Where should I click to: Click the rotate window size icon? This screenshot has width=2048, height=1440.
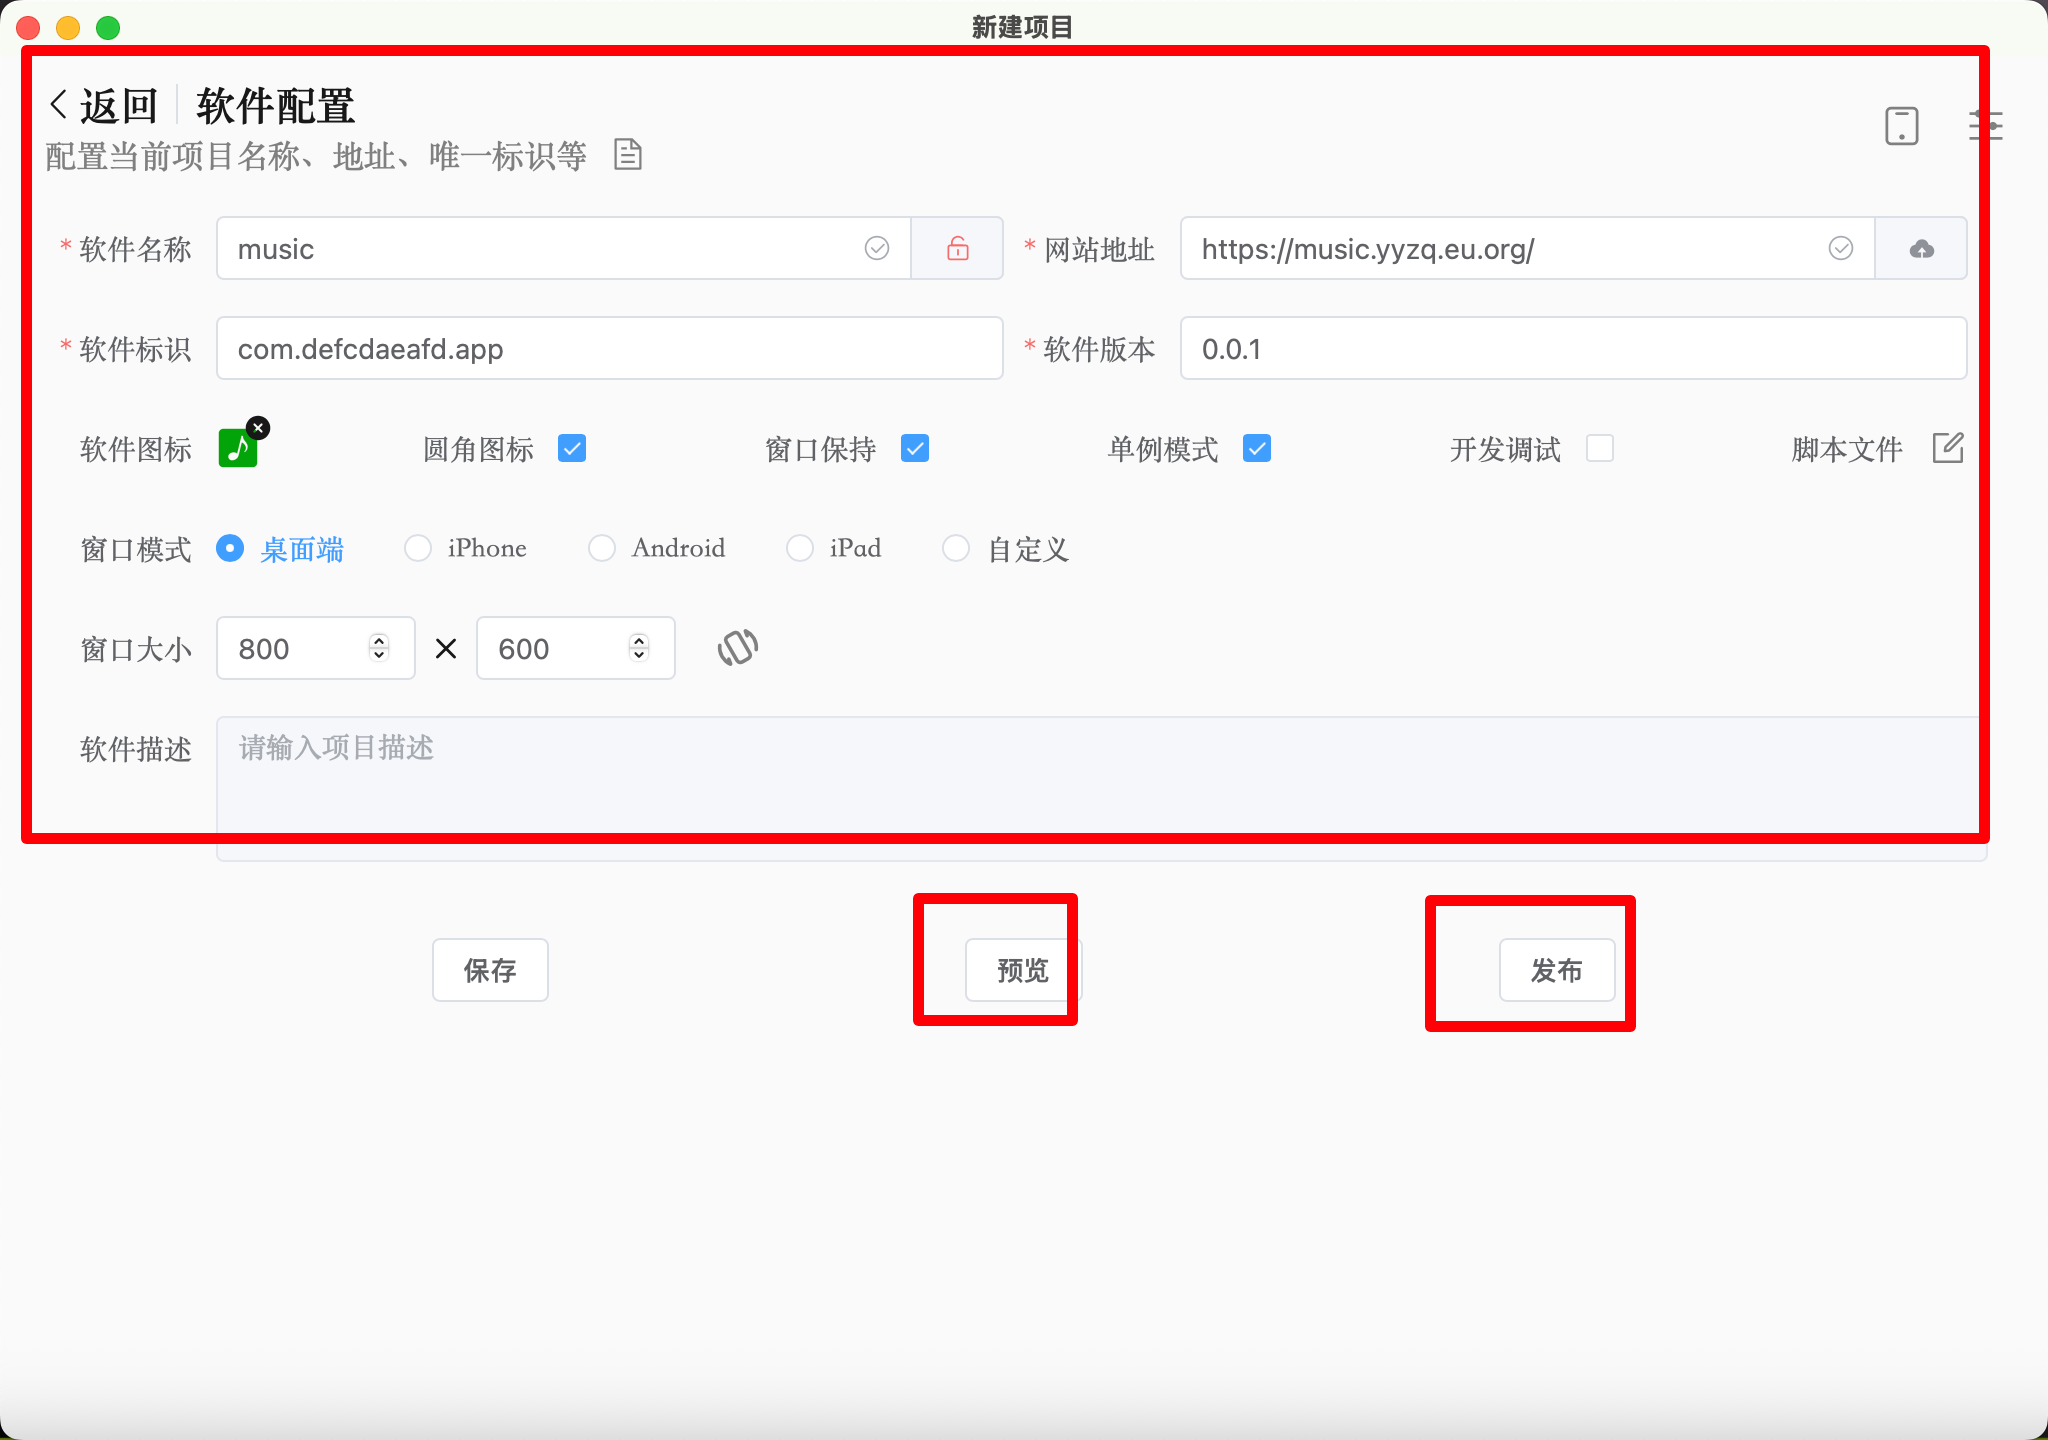pos(738,648)
